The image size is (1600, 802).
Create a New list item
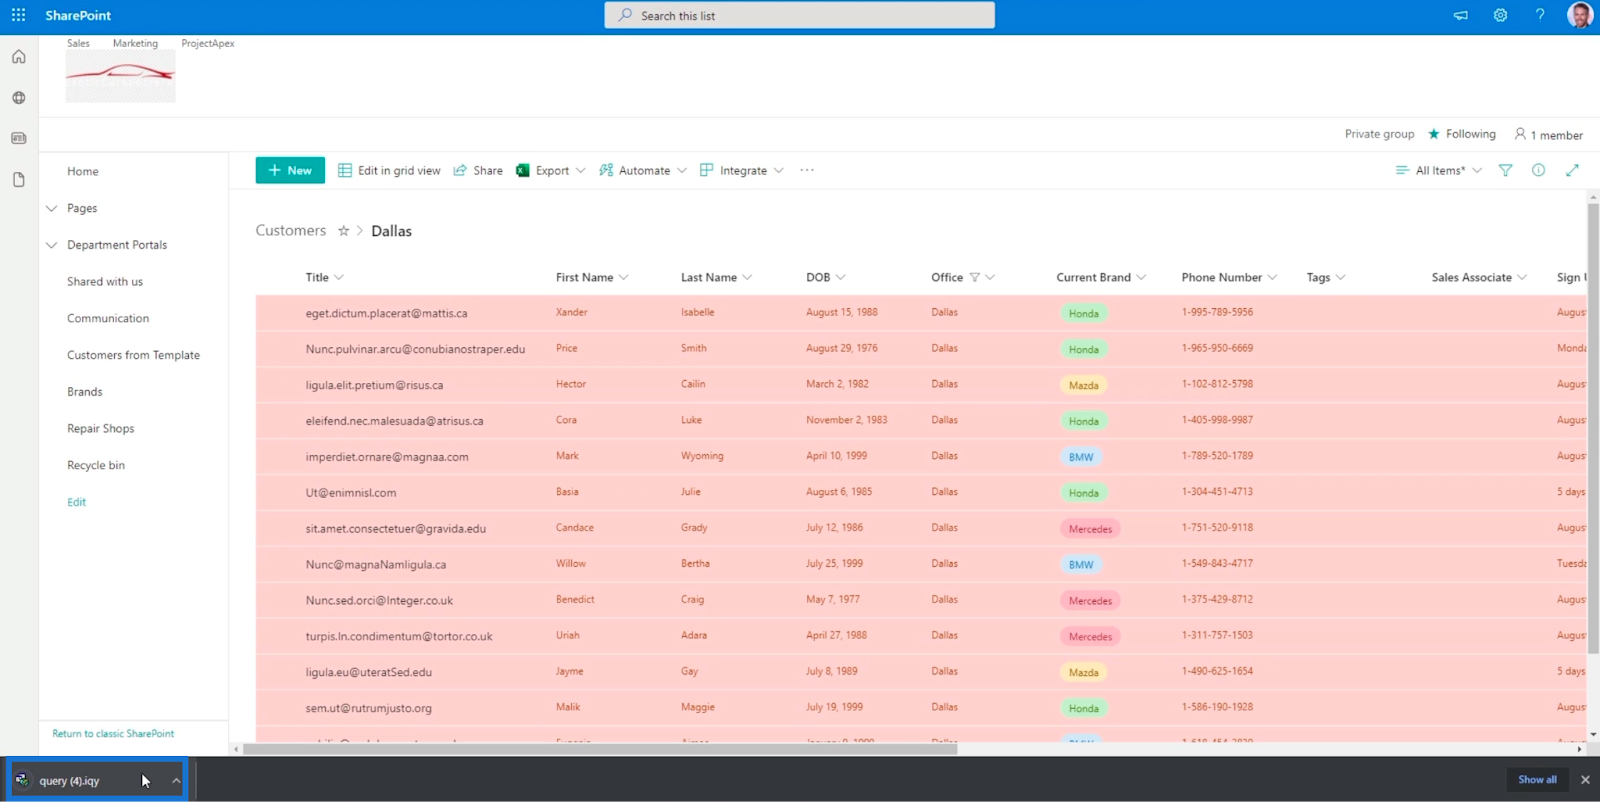pos(290,170)
